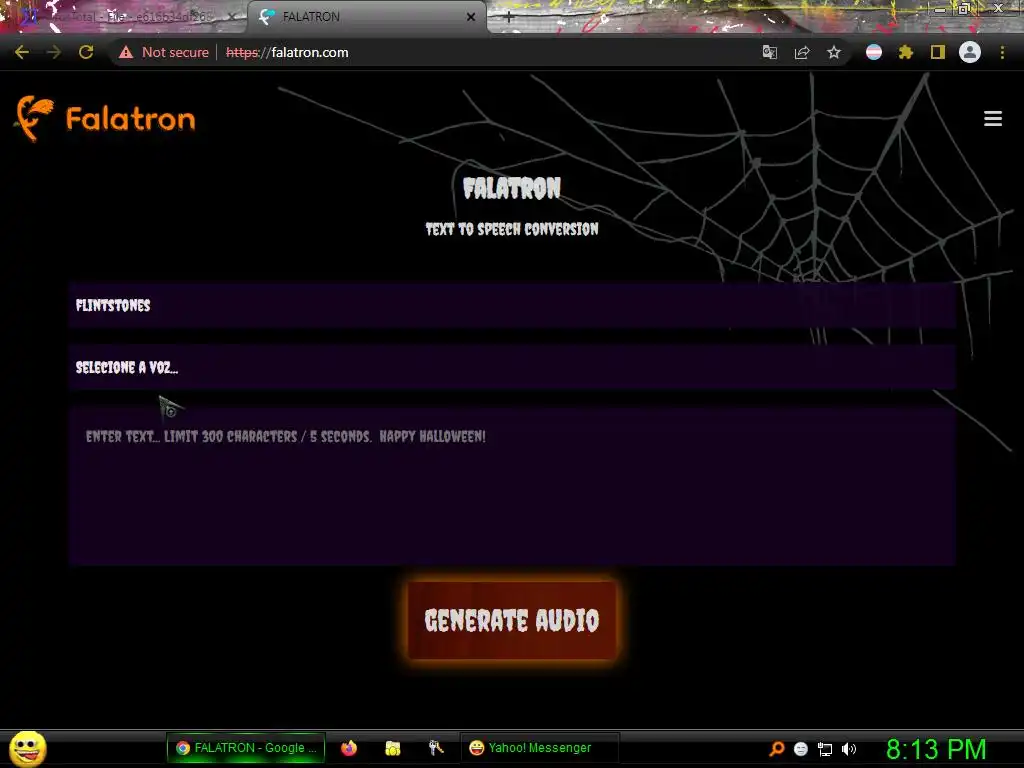Open the Chrome profile avatar
This screenshot has width=1024, height=768.
click(x=970, y=52)
